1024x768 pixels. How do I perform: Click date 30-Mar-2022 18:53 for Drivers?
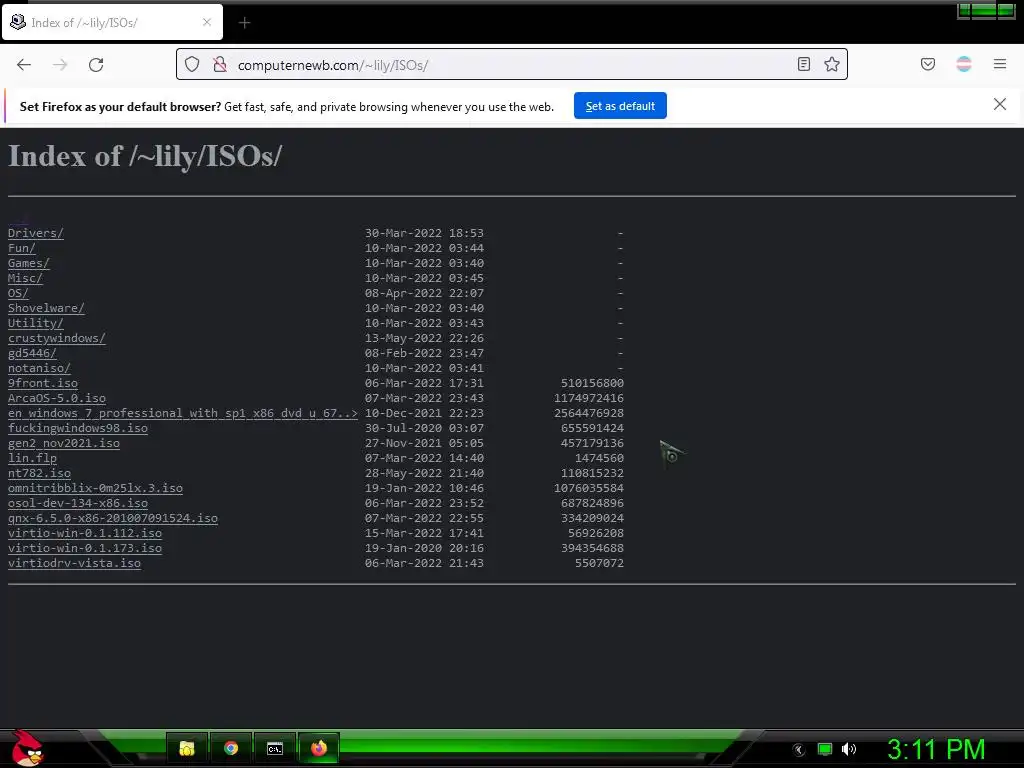pyautogui.click(x=424, y=233)
